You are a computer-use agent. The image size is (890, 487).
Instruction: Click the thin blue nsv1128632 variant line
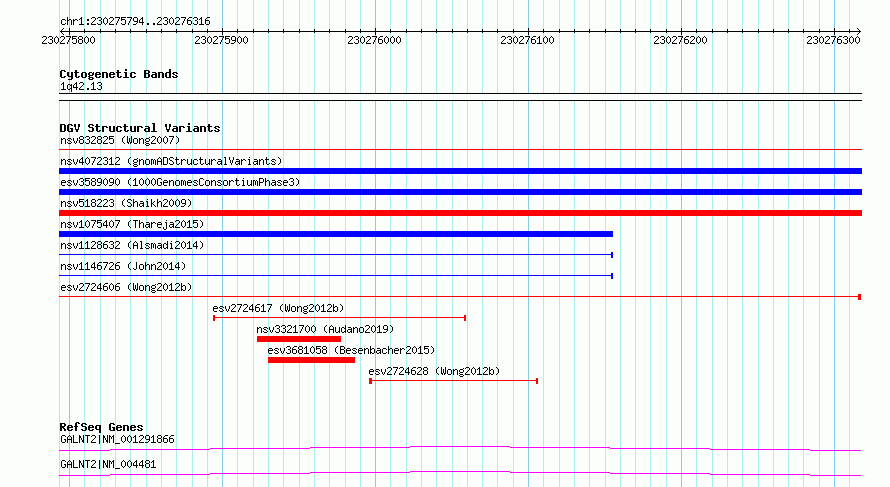pyautogui.click(x=336, y=255)
